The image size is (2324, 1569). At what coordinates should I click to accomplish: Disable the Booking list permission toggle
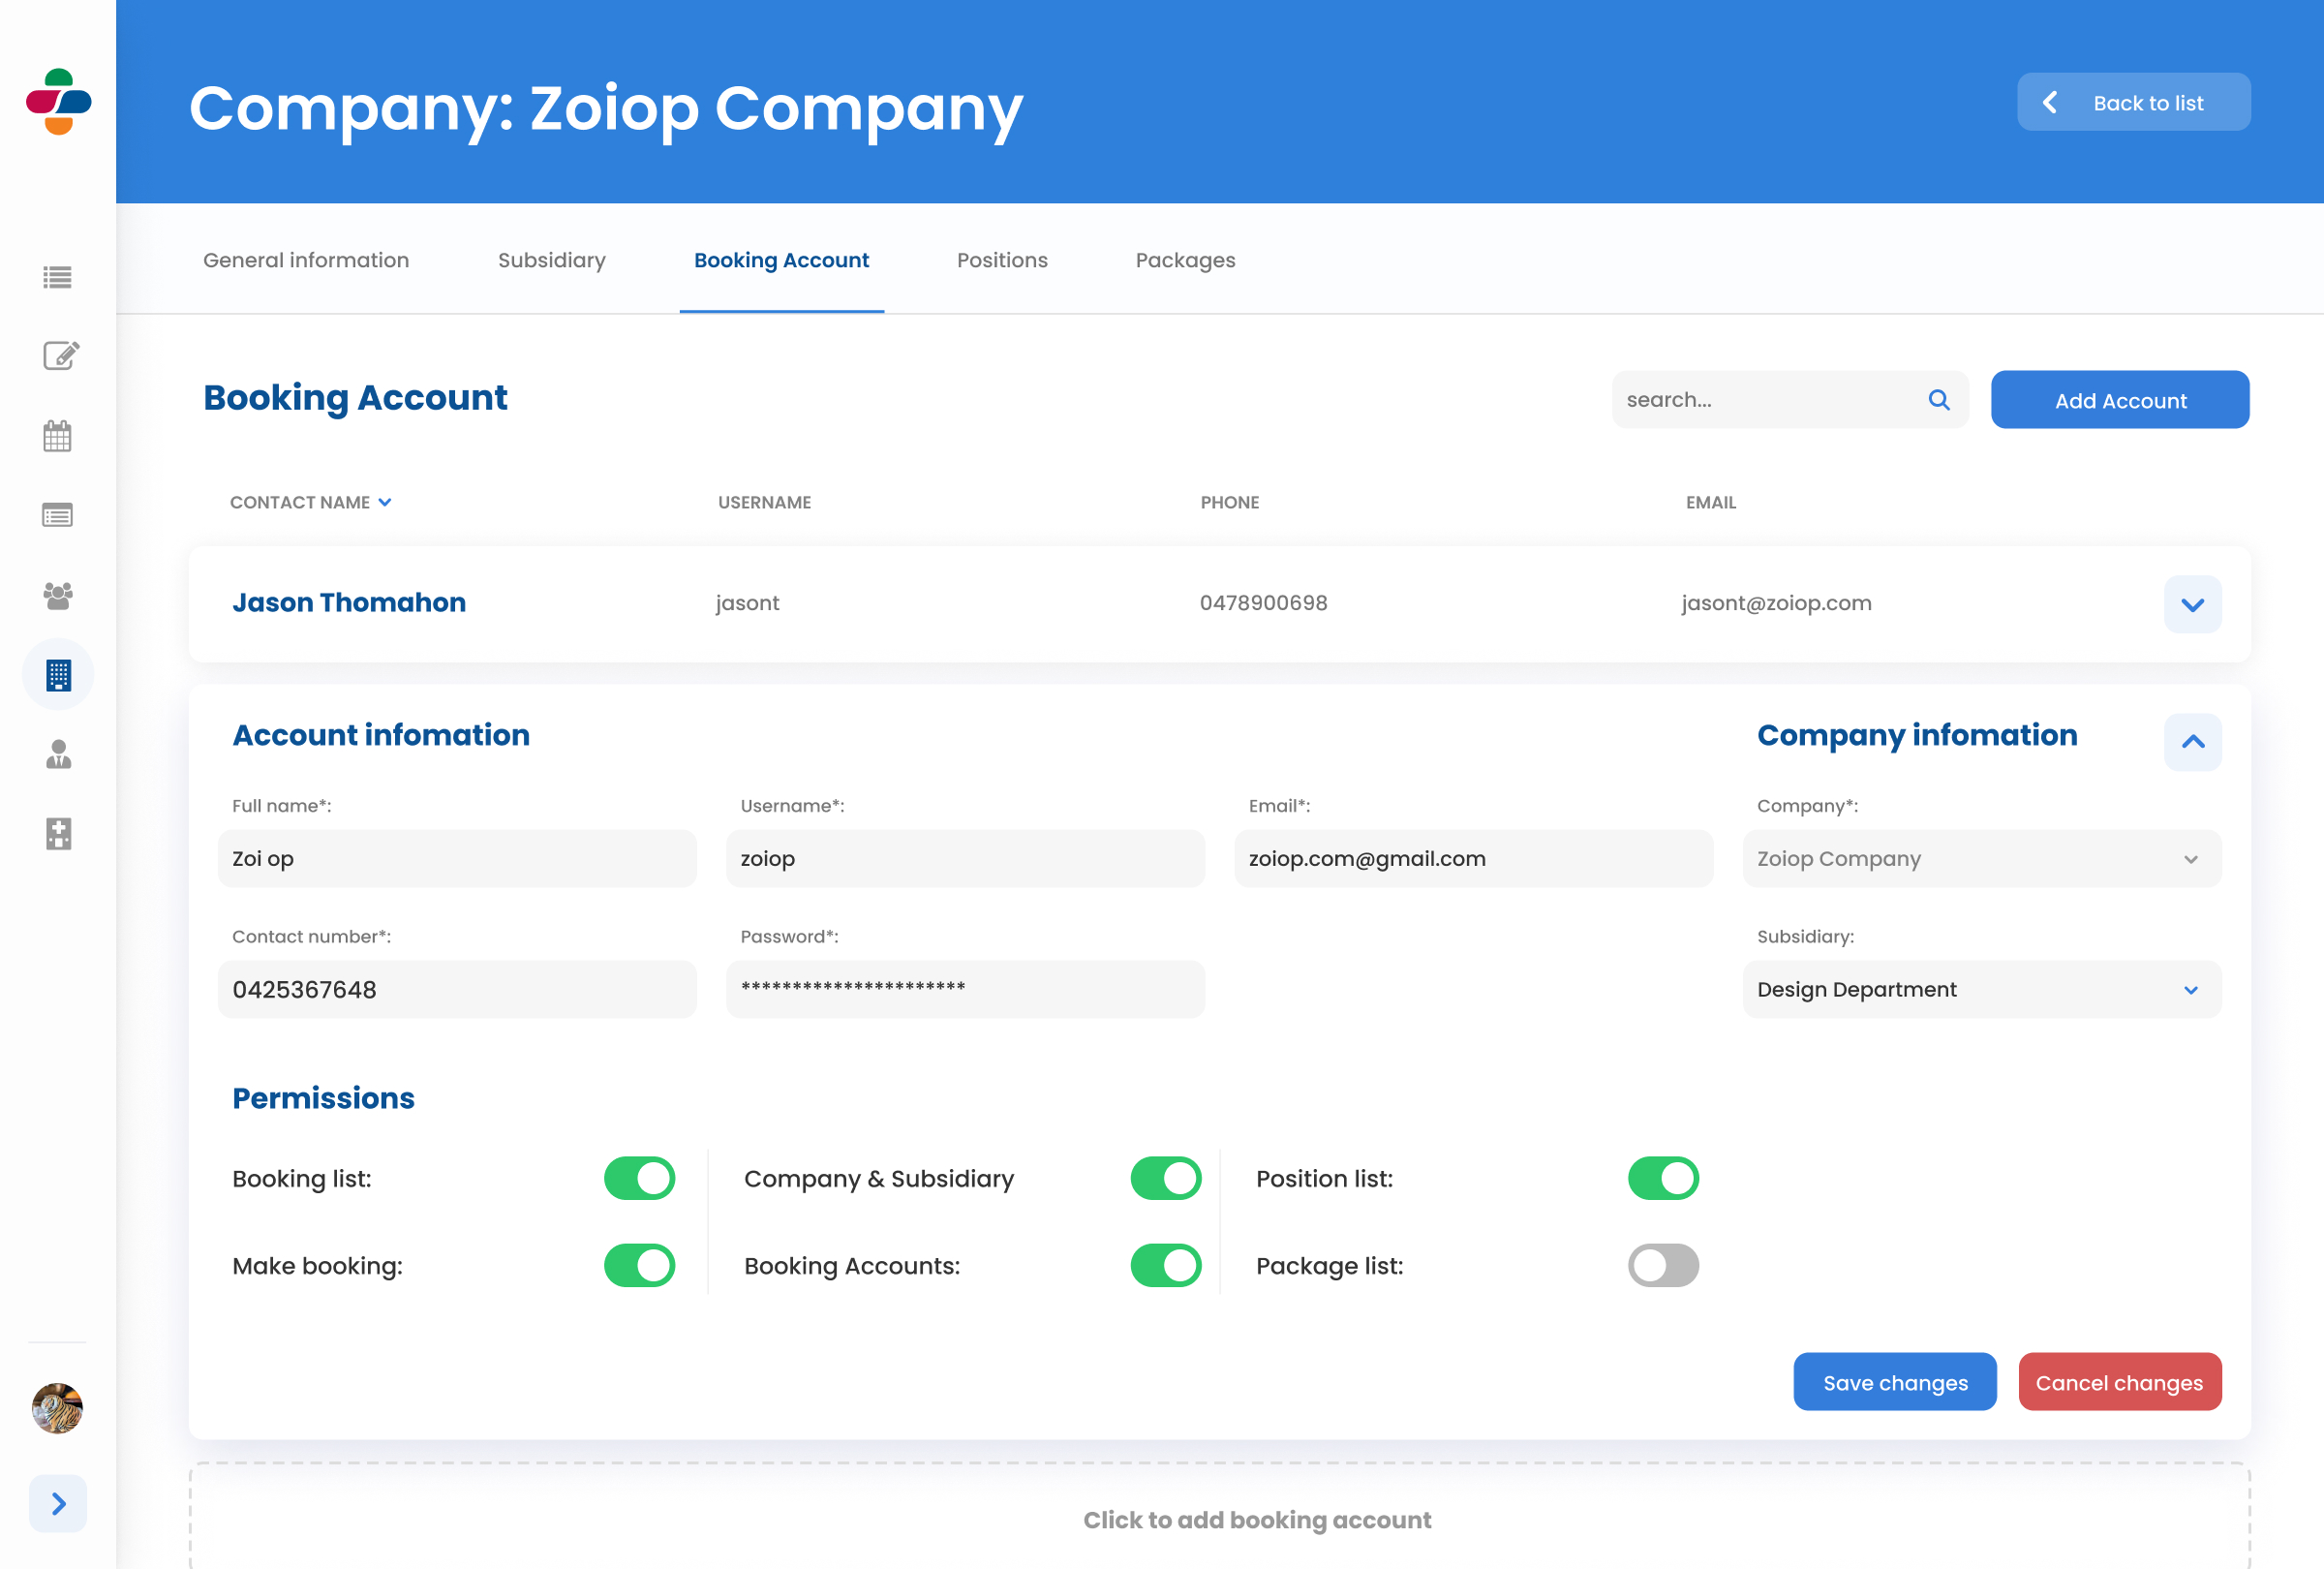click(639, 1178)
